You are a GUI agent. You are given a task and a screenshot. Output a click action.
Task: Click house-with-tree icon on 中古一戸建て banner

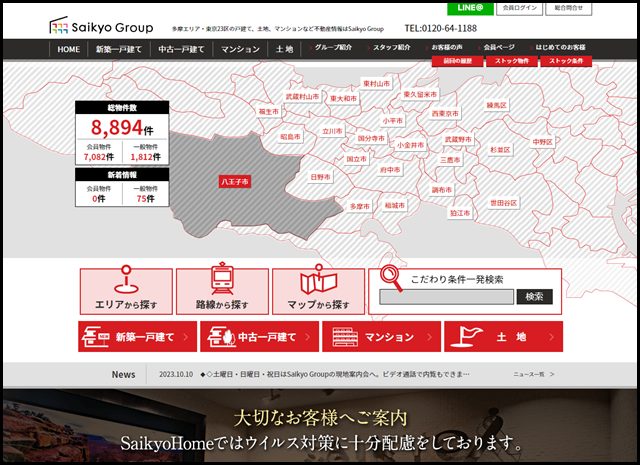click(x=222, y=337)
